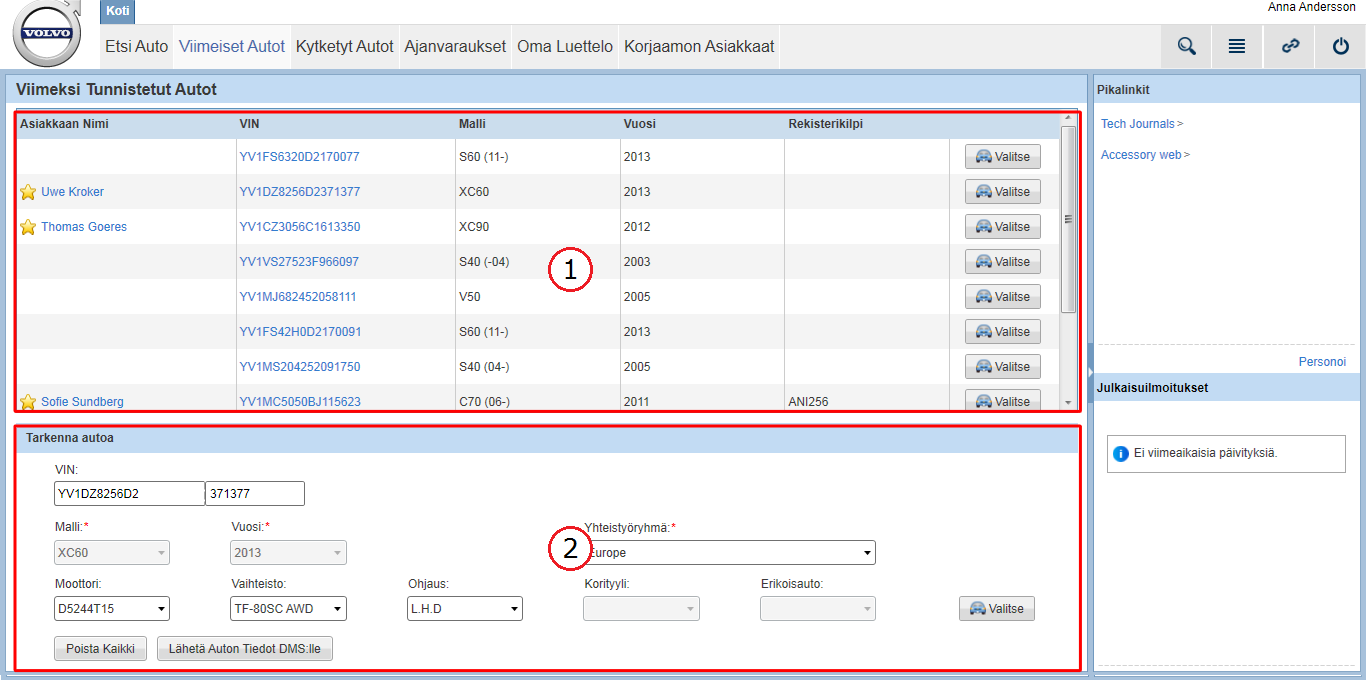
Task: Click Valitse for VIN YV1FS6320D2170077
Action: 1003,157
